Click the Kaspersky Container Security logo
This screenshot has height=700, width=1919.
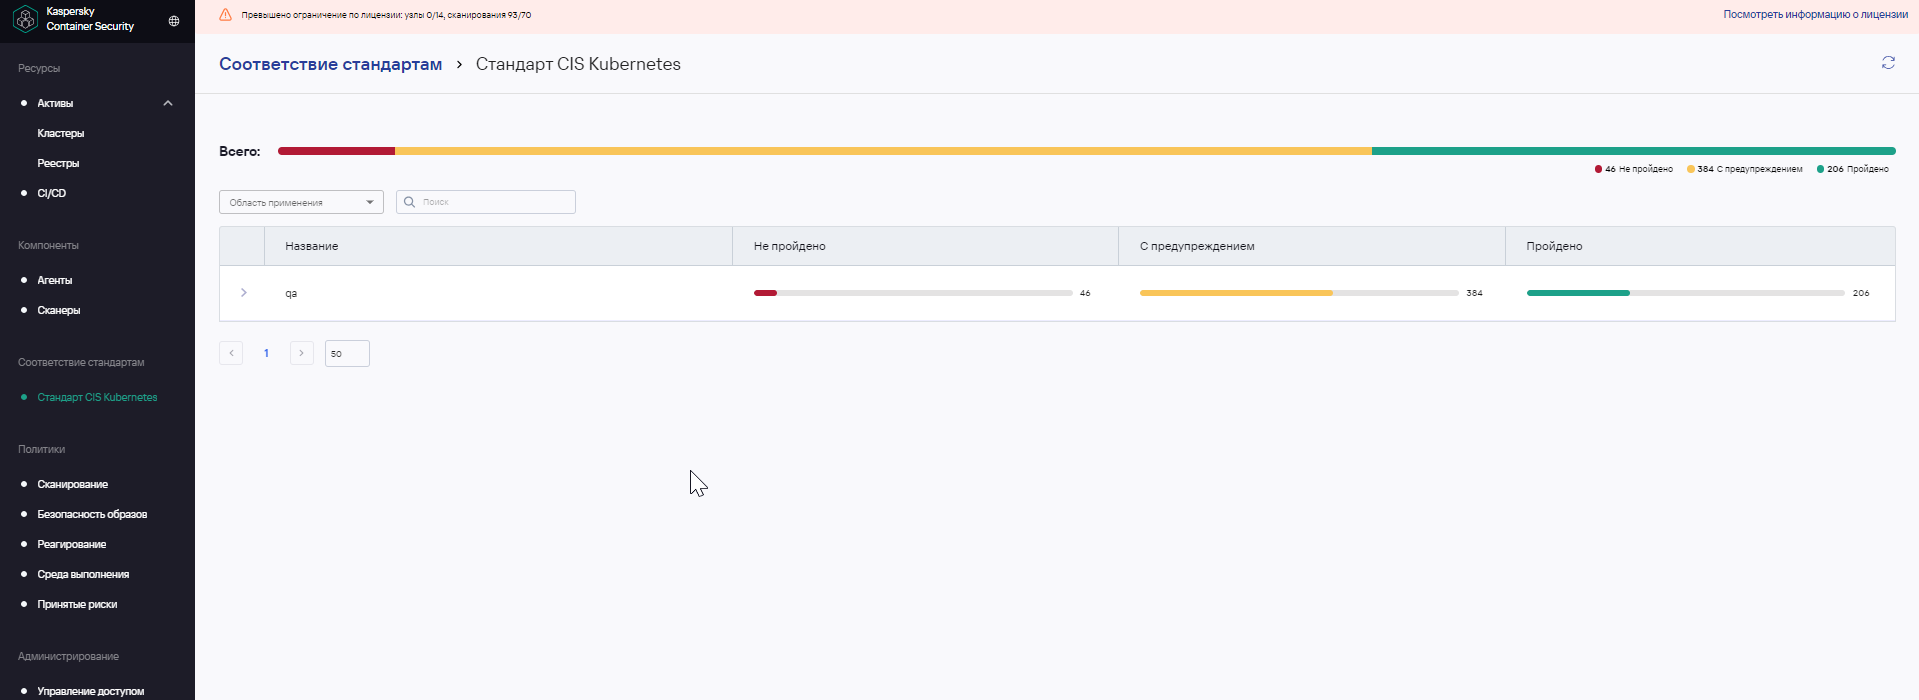(x=25, y=19)
